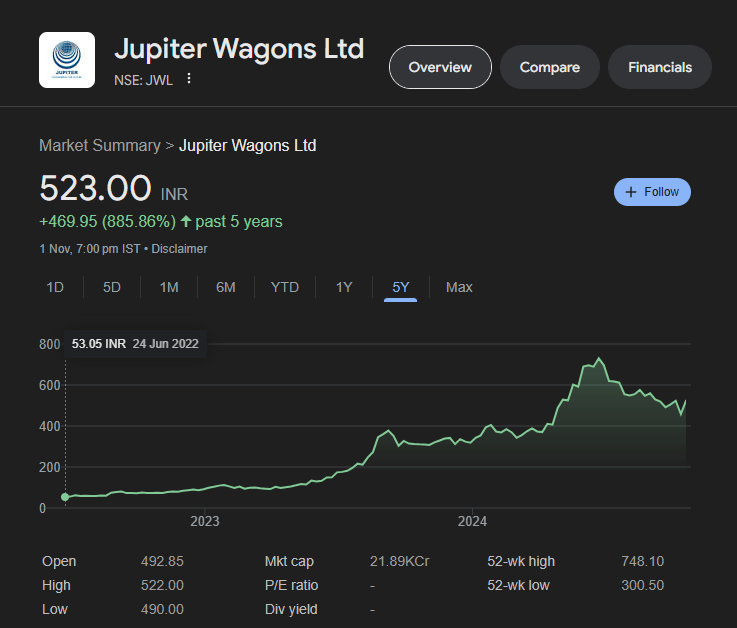Switch to the Compare tab

click(549, 67)
